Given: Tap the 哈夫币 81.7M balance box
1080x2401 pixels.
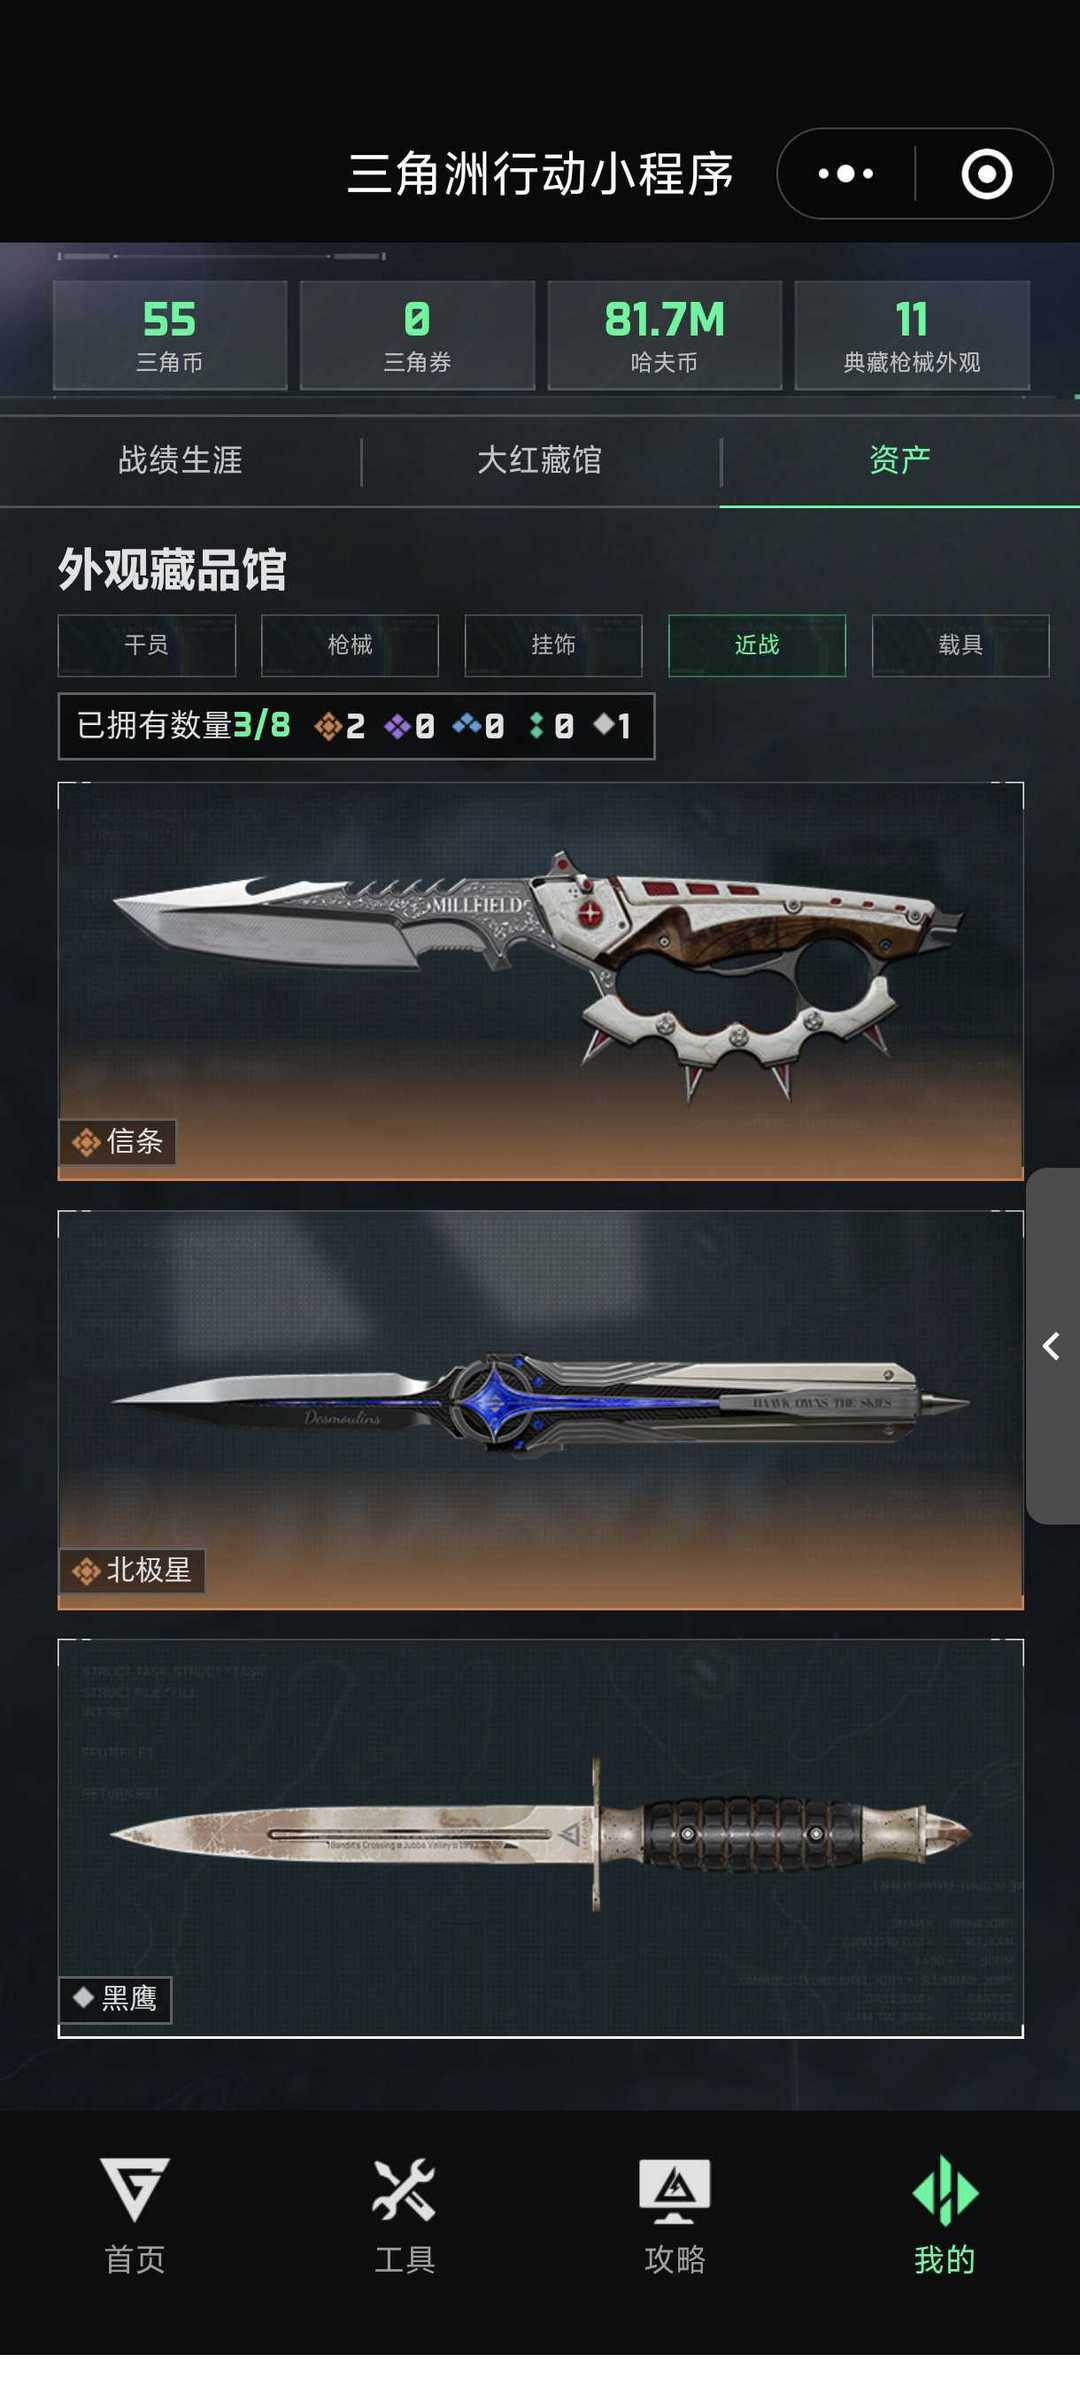Looking at the screenshot, I should (x=664, y=335).
